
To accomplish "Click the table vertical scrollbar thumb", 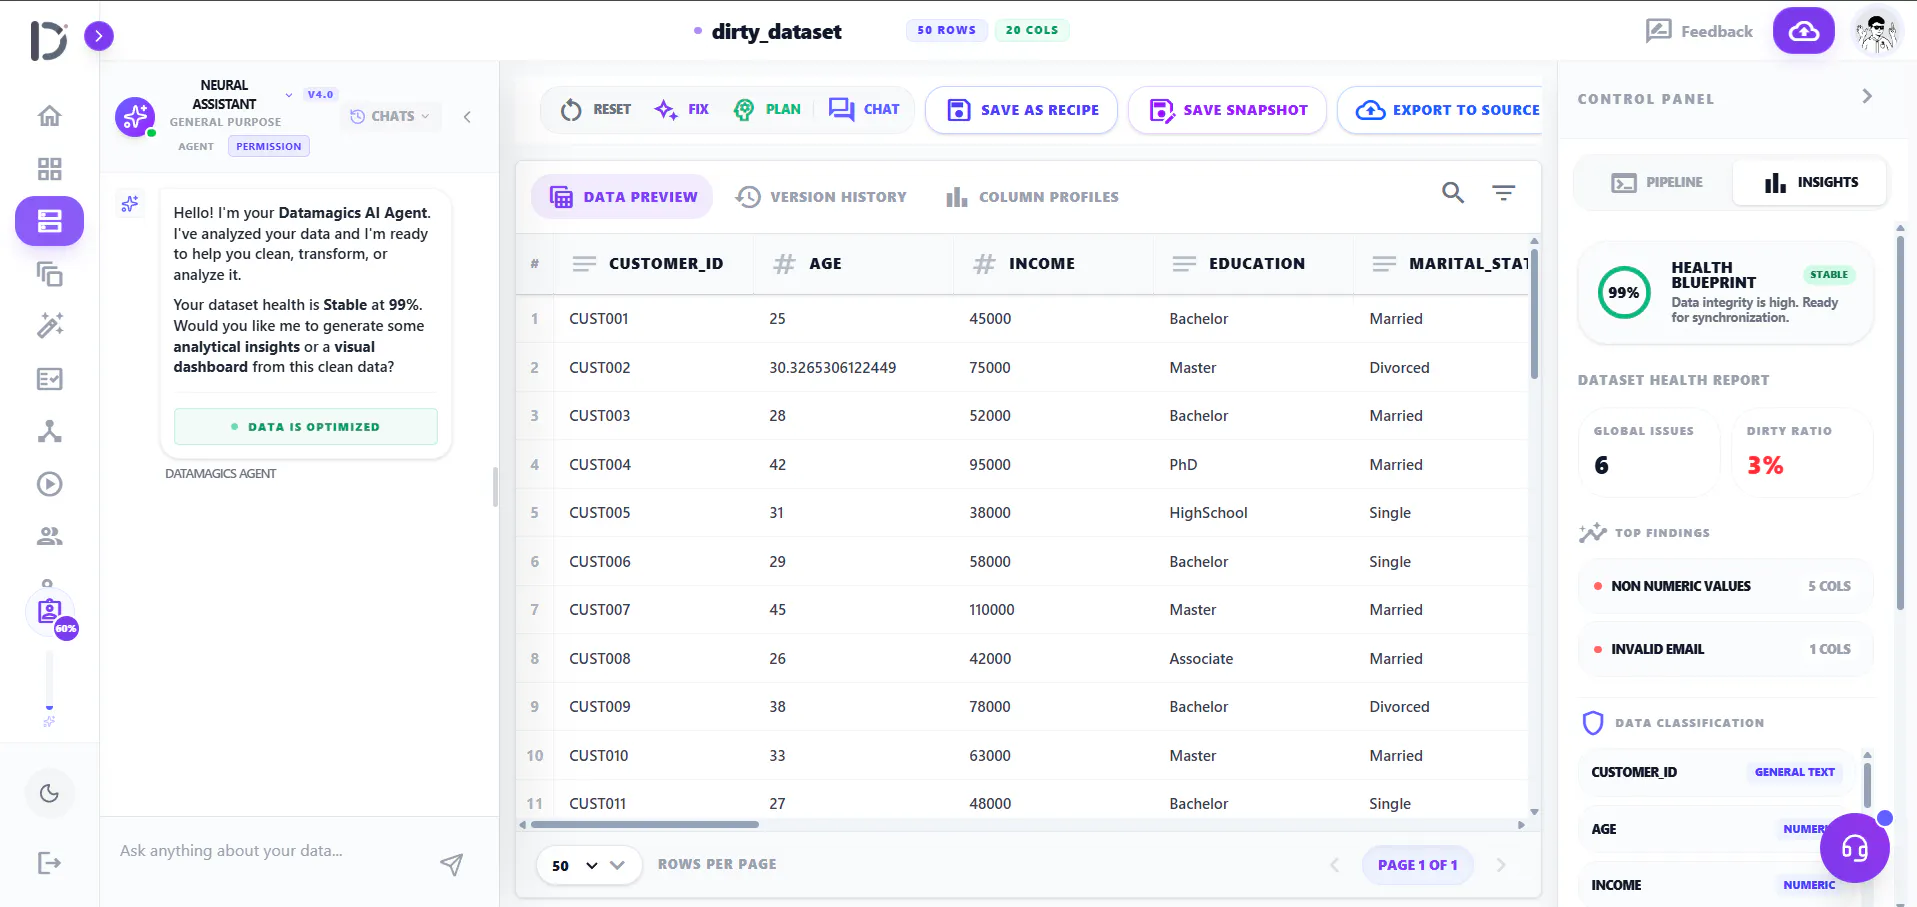I will coord(1534,314).
